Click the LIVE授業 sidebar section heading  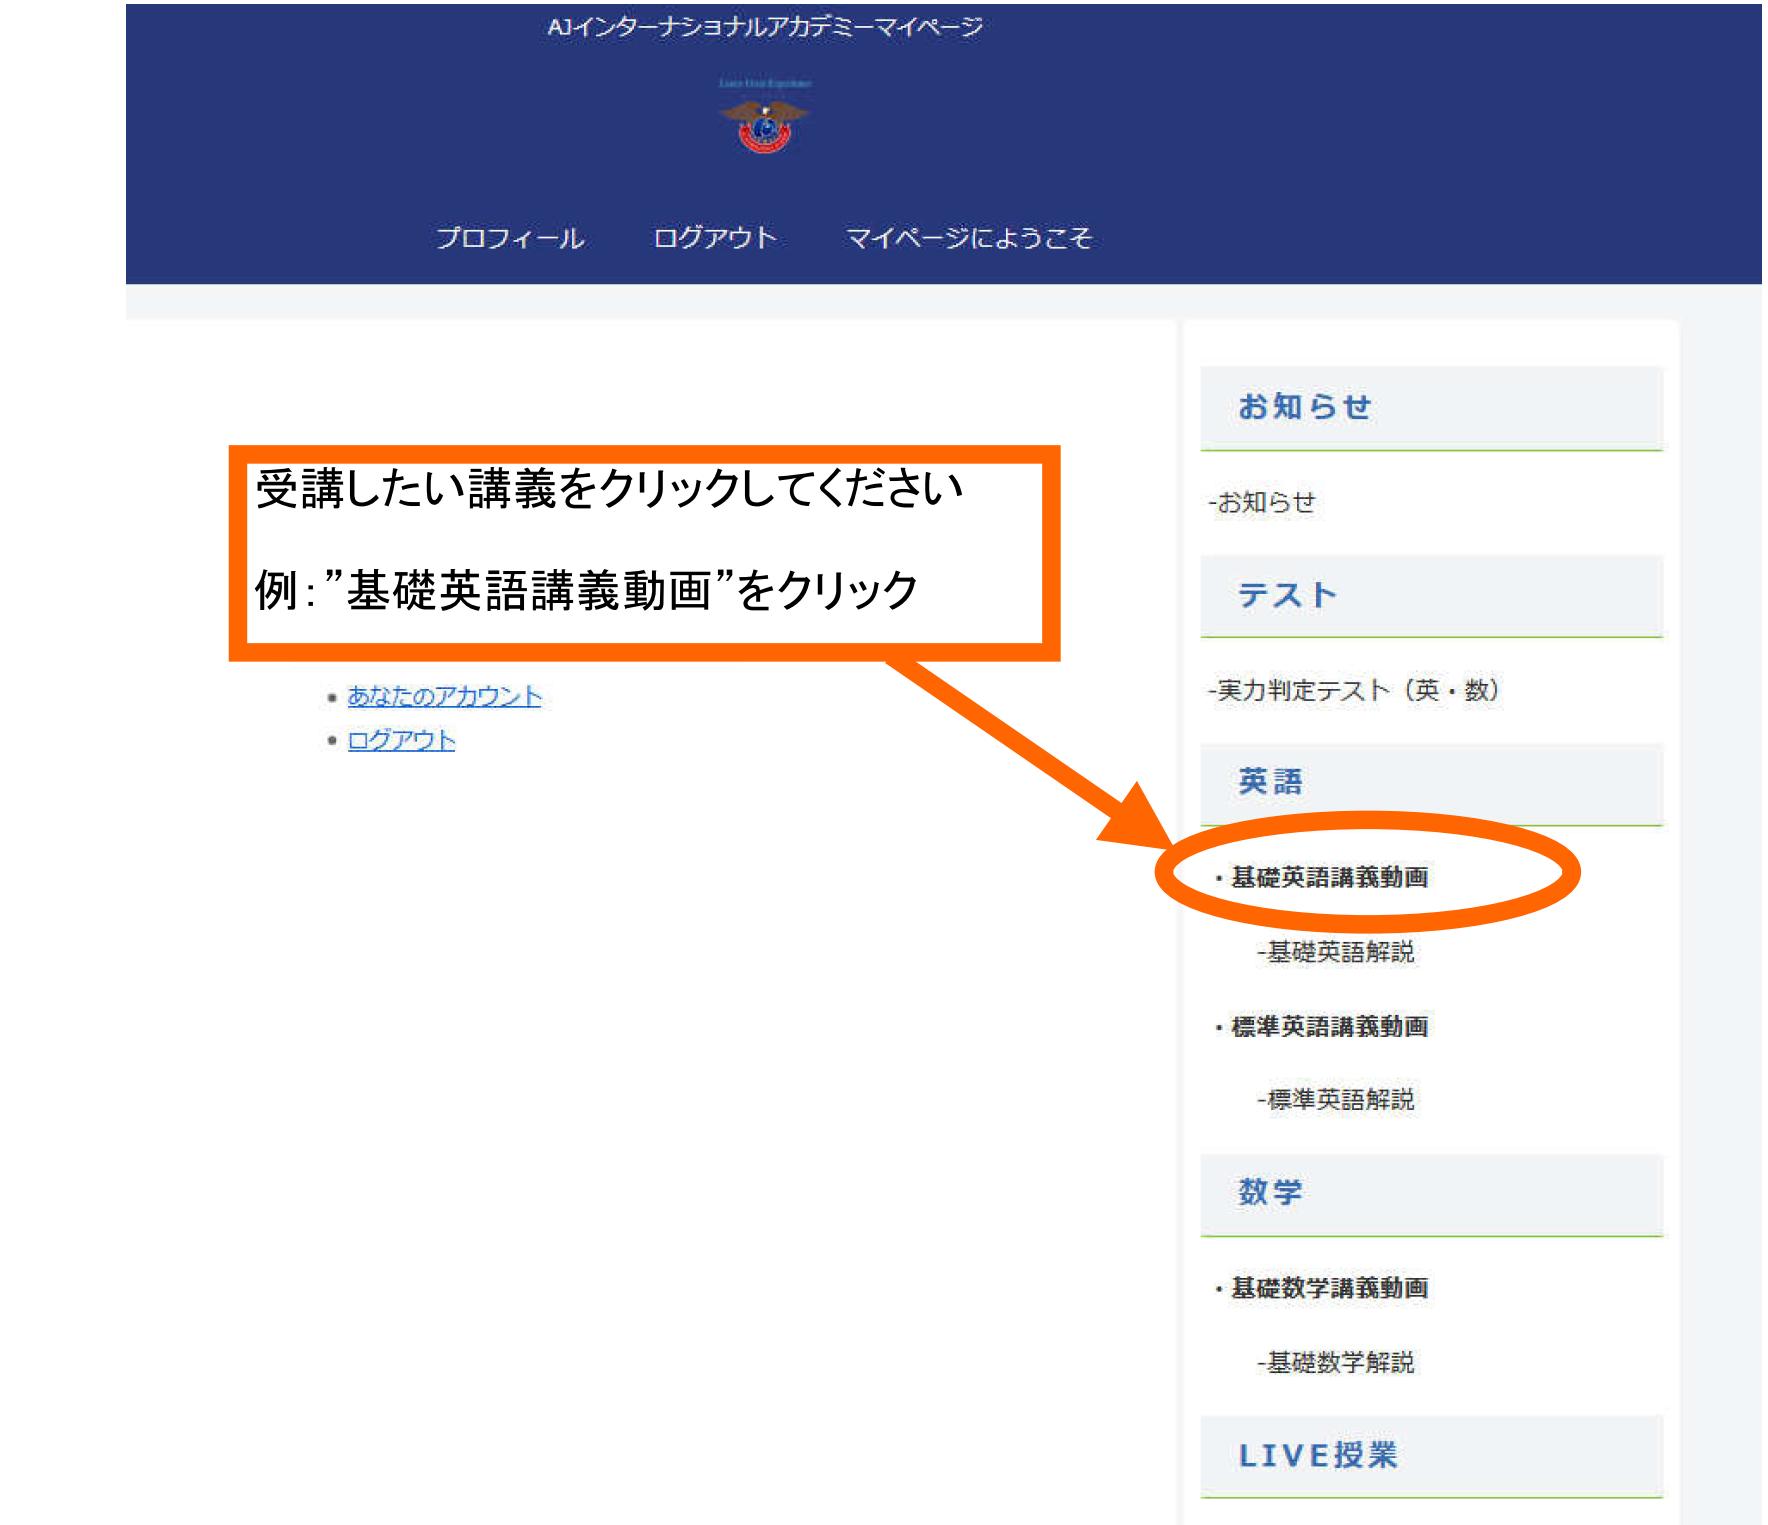point(1318,1456)
